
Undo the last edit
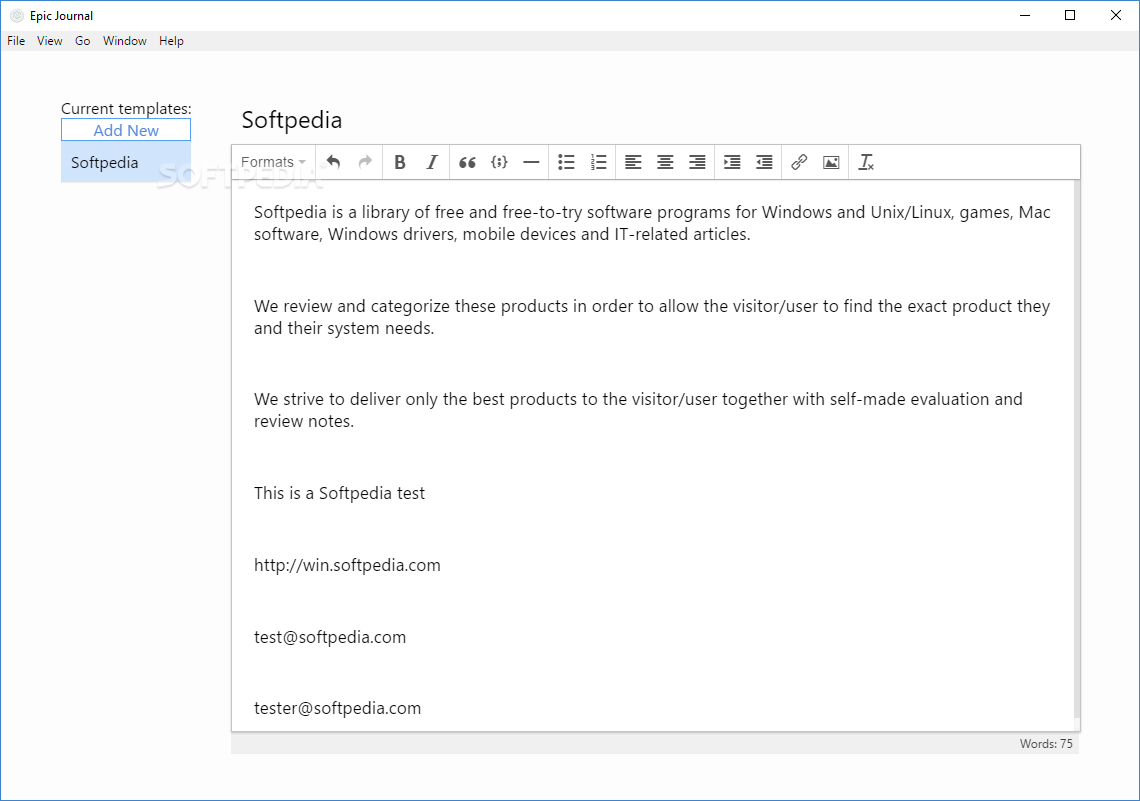tap(333, 162)
